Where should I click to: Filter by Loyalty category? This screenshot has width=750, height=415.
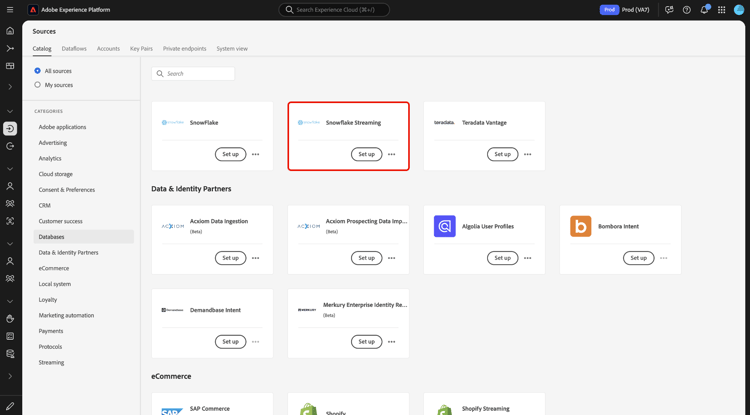coord(48,300)
